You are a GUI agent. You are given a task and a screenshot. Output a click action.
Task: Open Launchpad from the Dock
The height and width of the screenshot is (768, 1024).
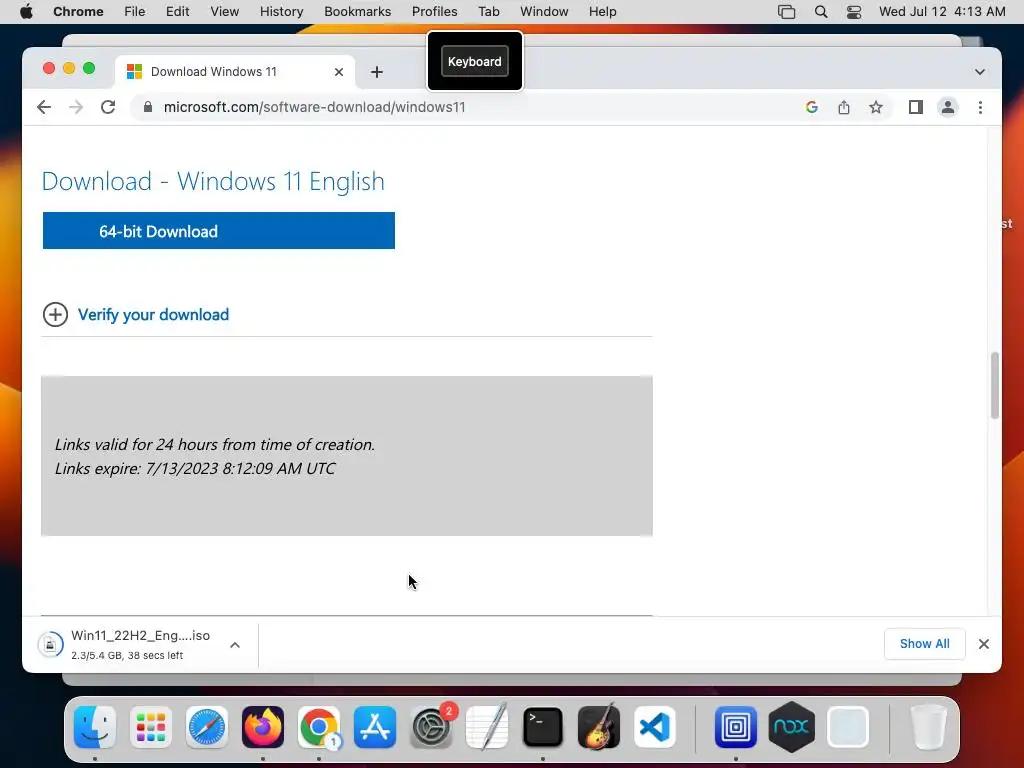coord(151,726)
